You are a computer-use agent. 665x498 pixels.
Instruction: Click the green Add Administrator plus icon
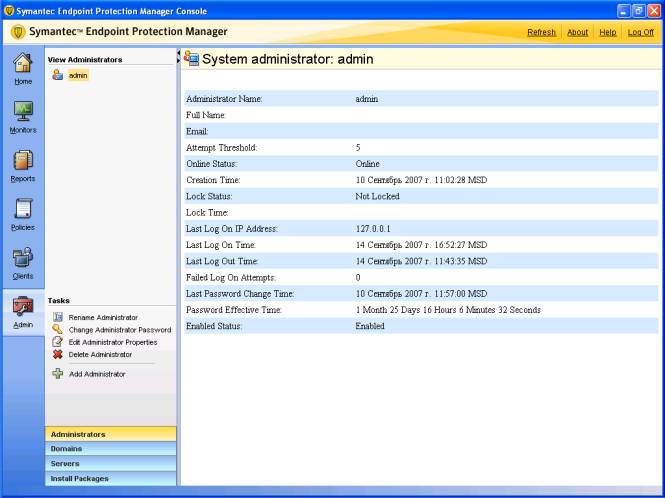coord(58,374)
